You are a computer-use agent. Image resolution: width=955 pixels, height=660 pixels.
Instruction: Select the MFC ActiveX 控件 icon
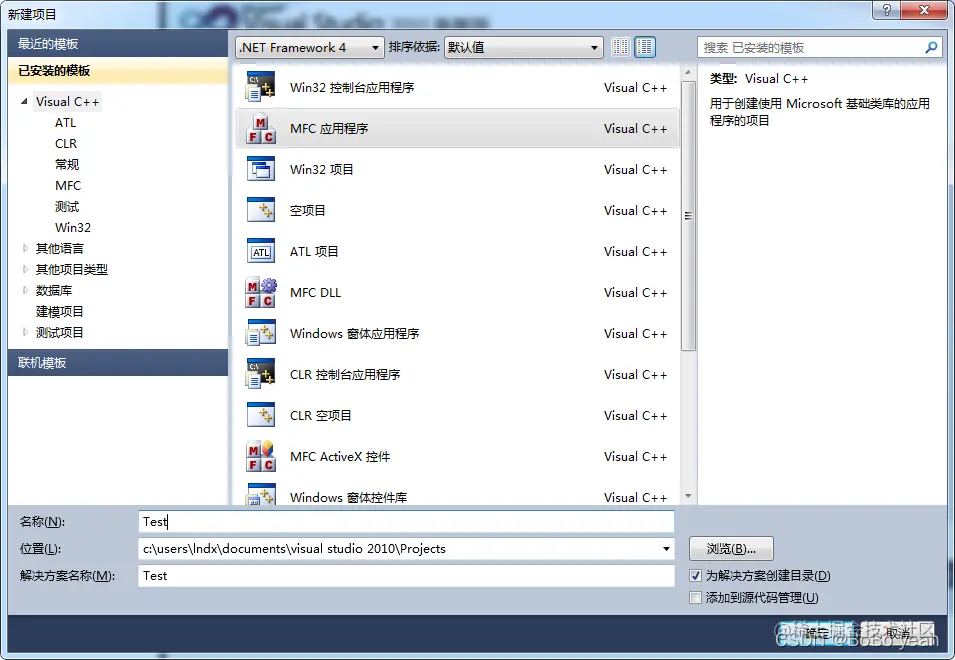pos(261,456)
